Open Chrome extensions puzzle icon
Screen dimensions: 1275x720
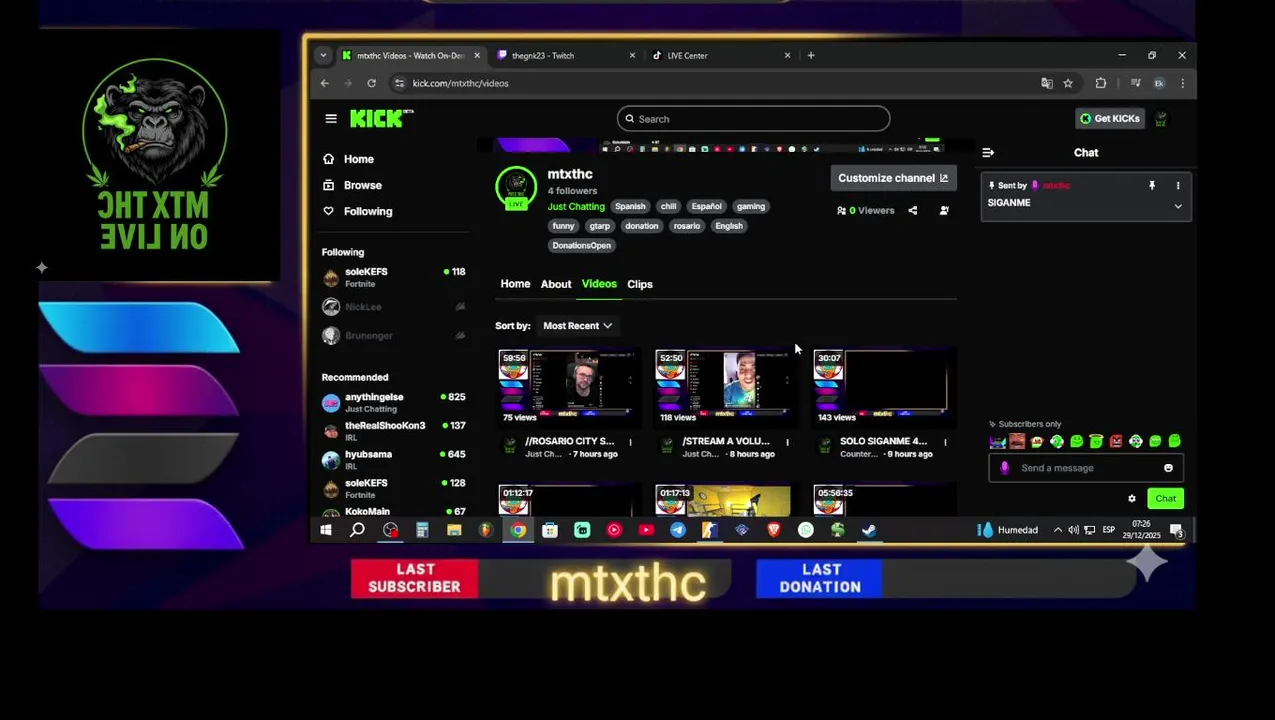pyautogui.click(x=1101, y=84)
